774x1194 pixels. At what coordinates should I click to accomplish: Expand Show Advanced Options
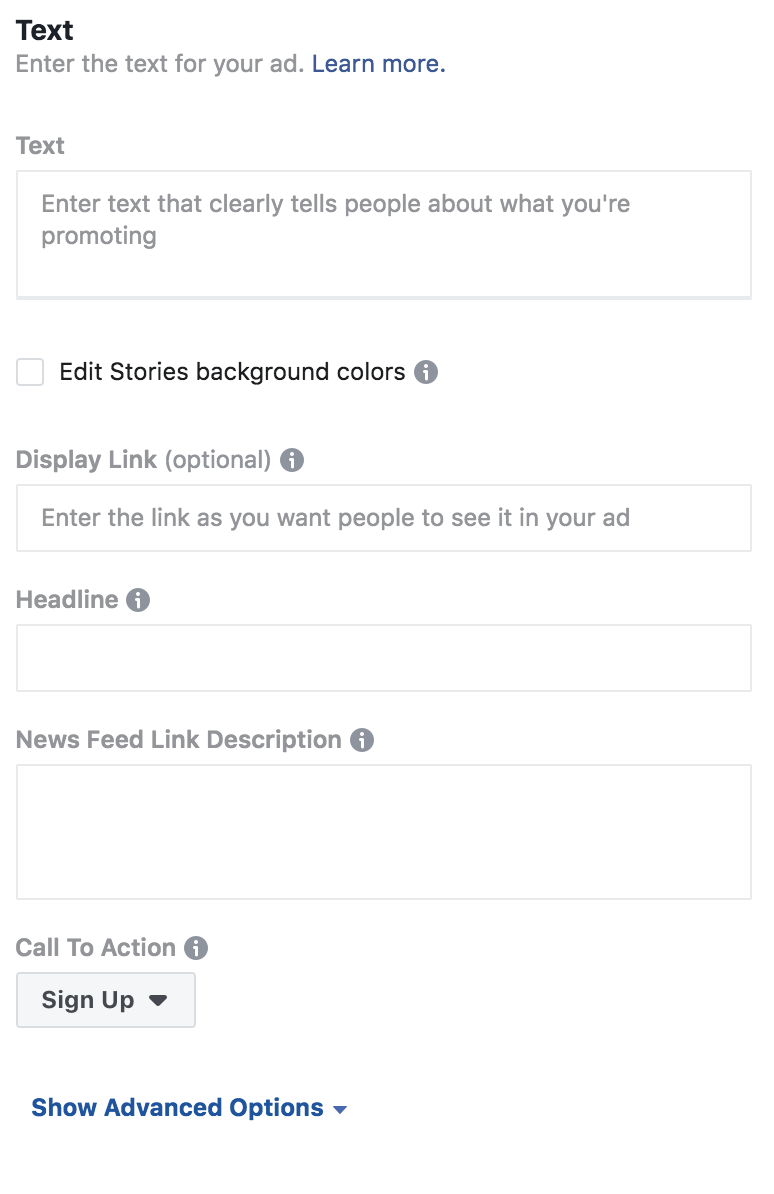click(x=177, y=1108)
